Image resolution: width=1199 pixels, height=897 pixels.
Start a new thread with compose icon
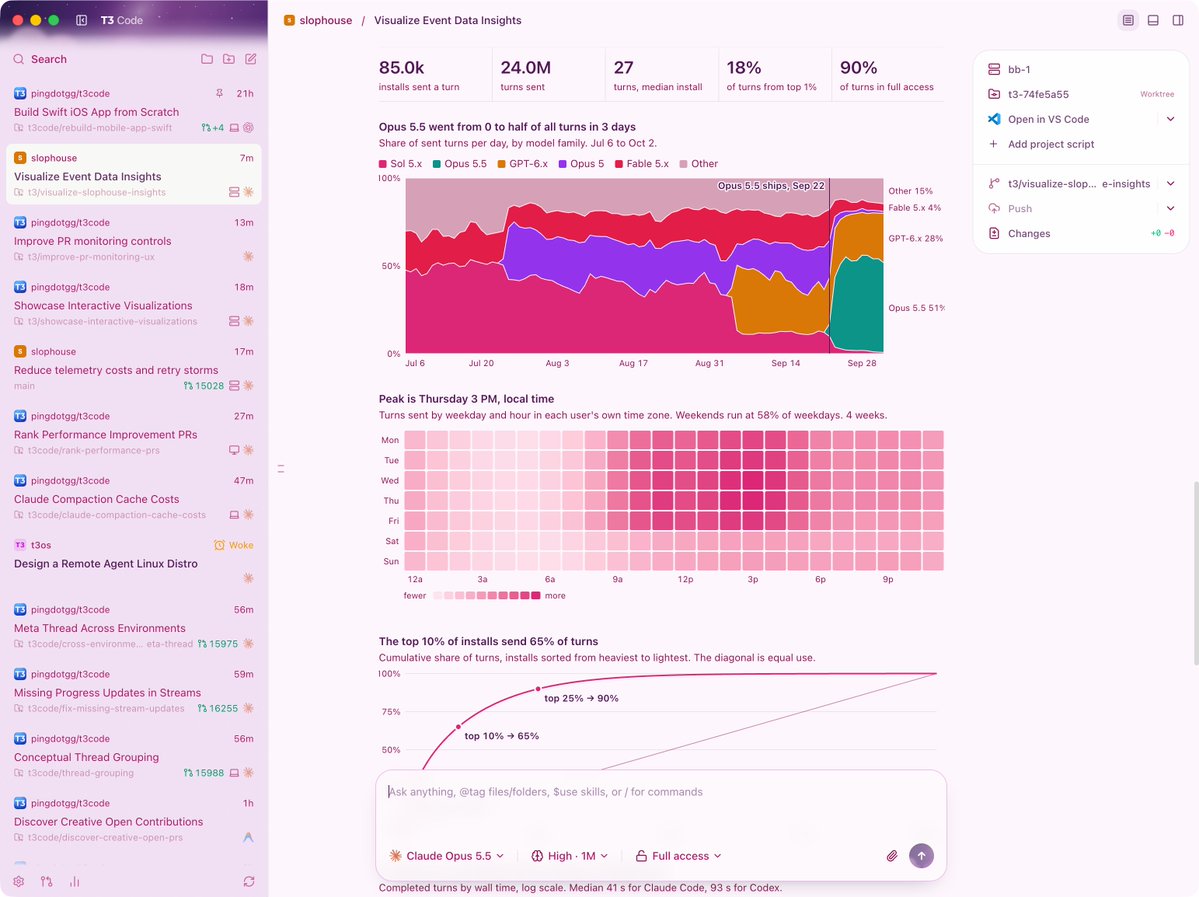coord(251,59)
